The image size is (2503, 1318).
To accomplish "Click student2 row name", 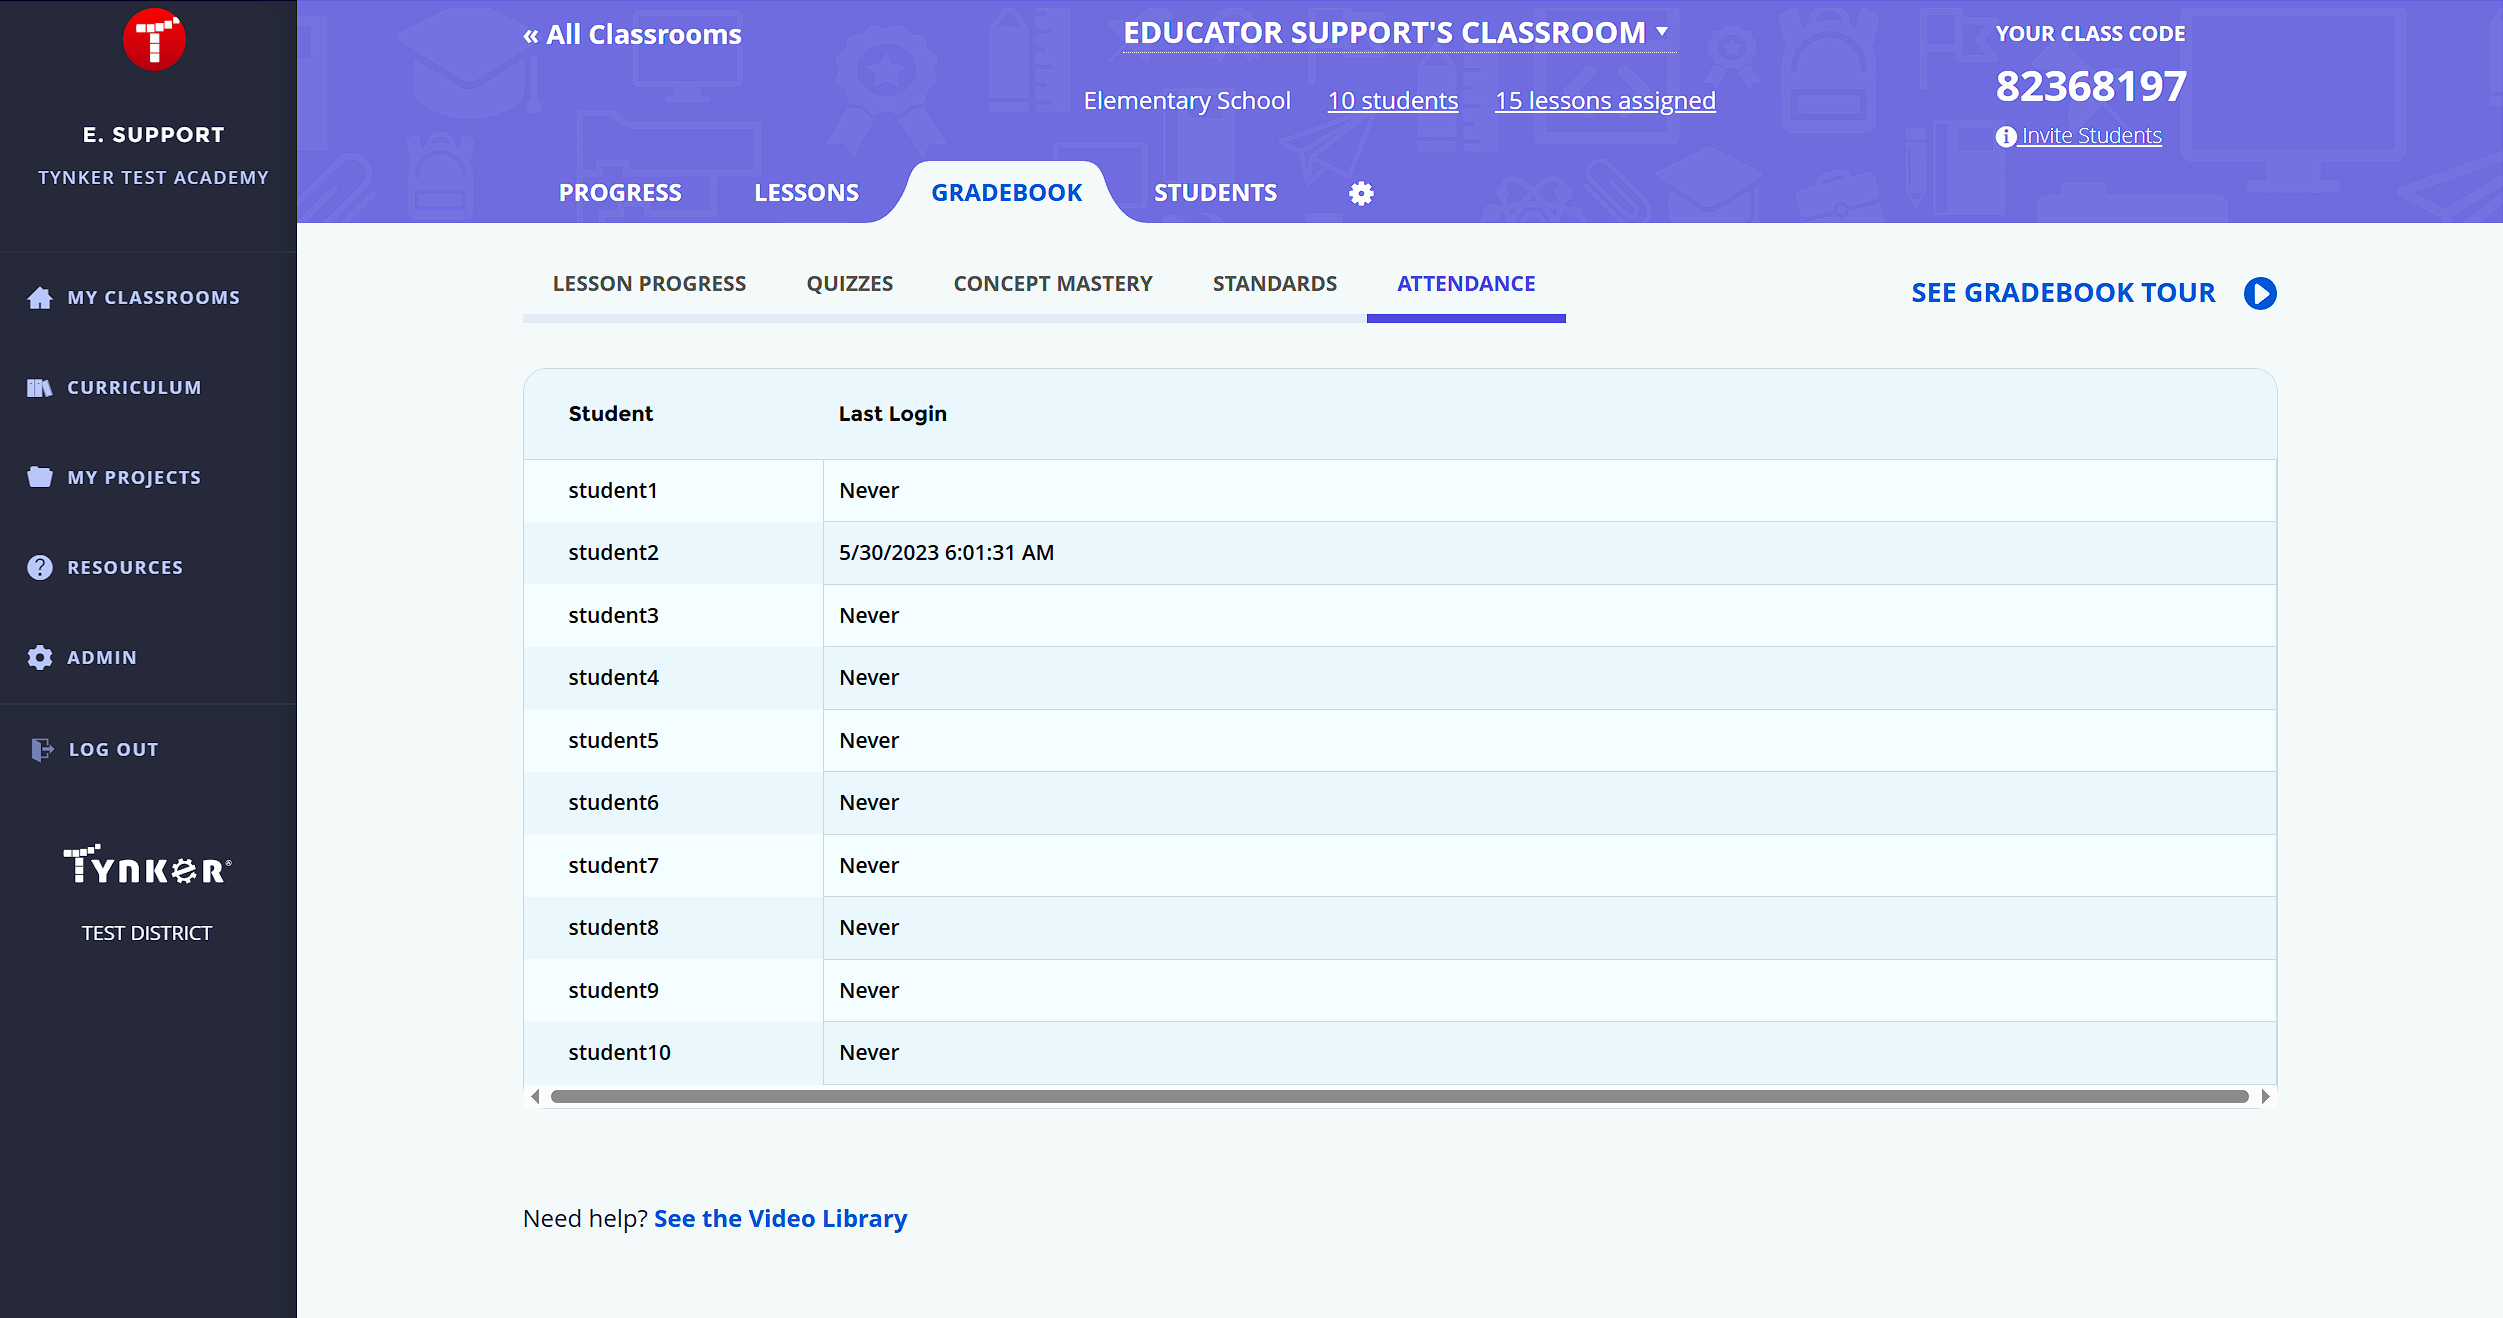I will pos(613,553).
